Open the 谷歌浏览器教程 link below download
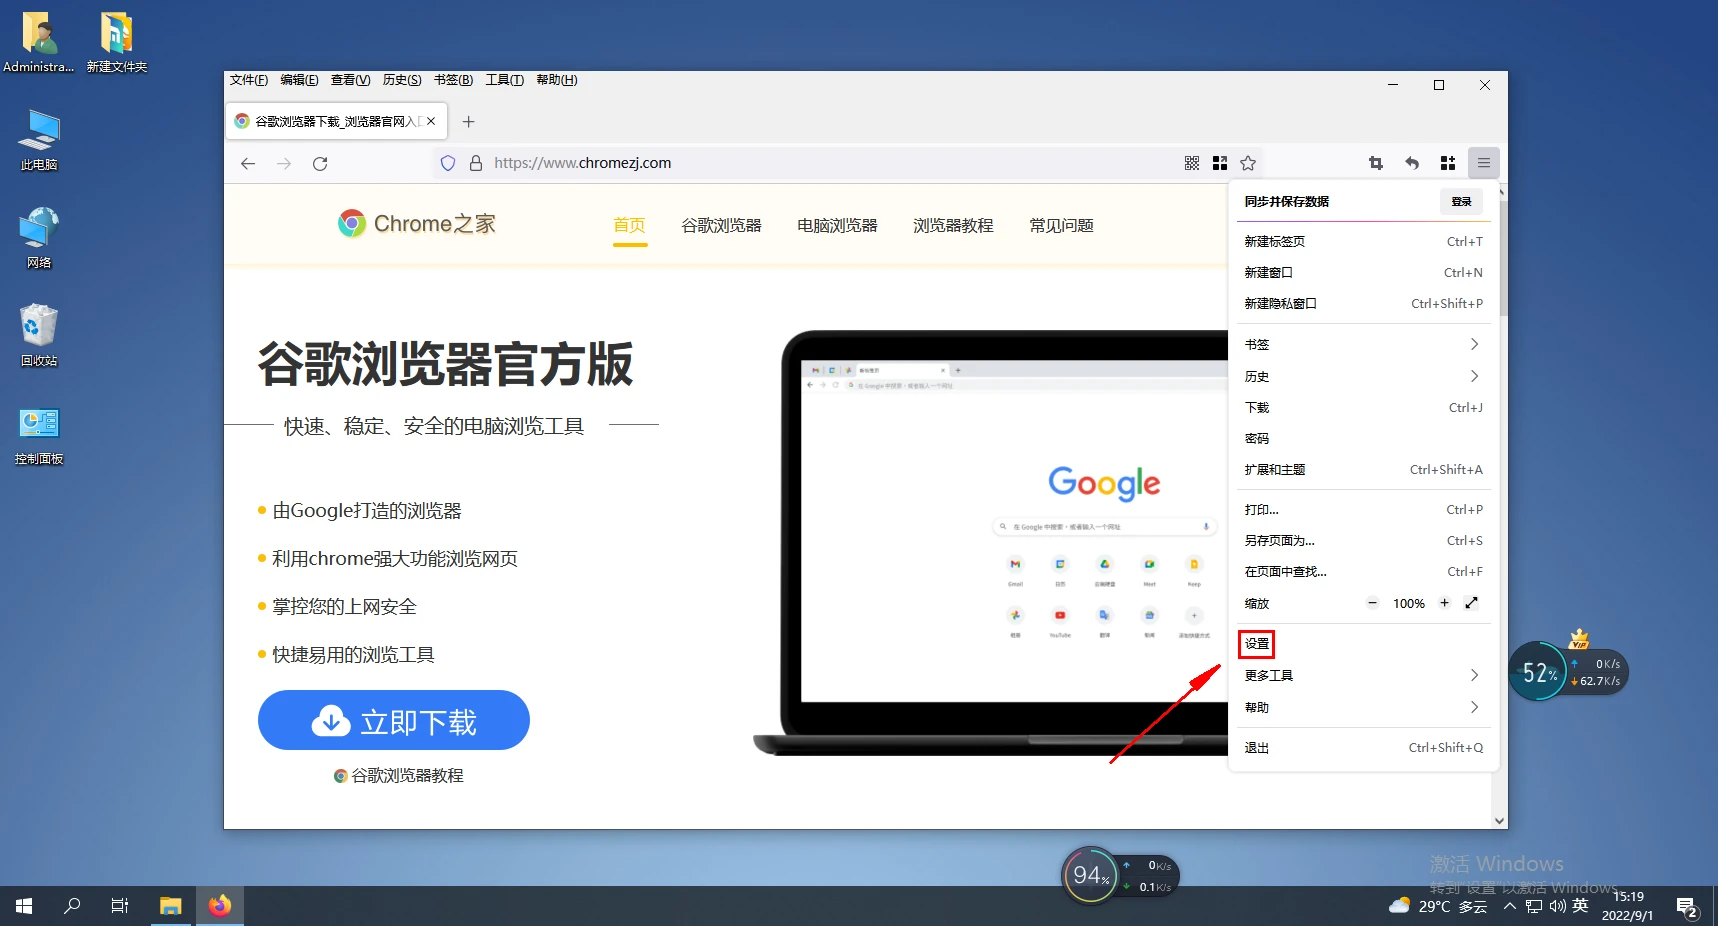Screen dimensions: 1718x926 (398, 775)
